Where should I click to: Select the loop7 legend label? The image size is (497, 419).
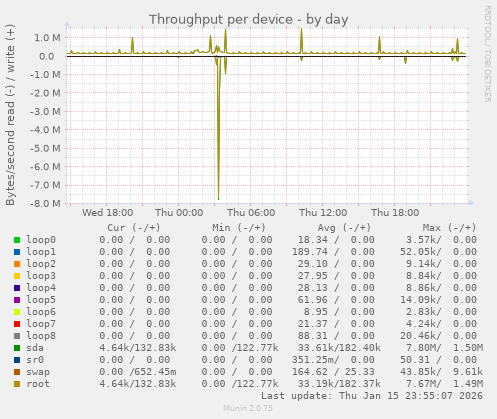pyautogui.click(x=41, y=324)
